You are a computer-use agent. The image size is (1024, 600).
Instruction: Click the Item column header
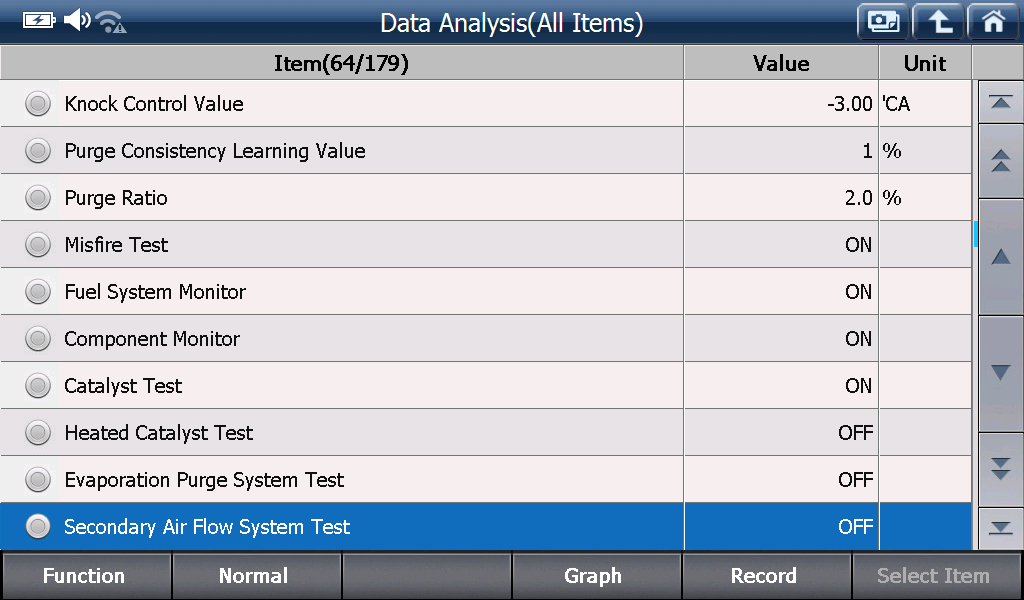[342, 63]
